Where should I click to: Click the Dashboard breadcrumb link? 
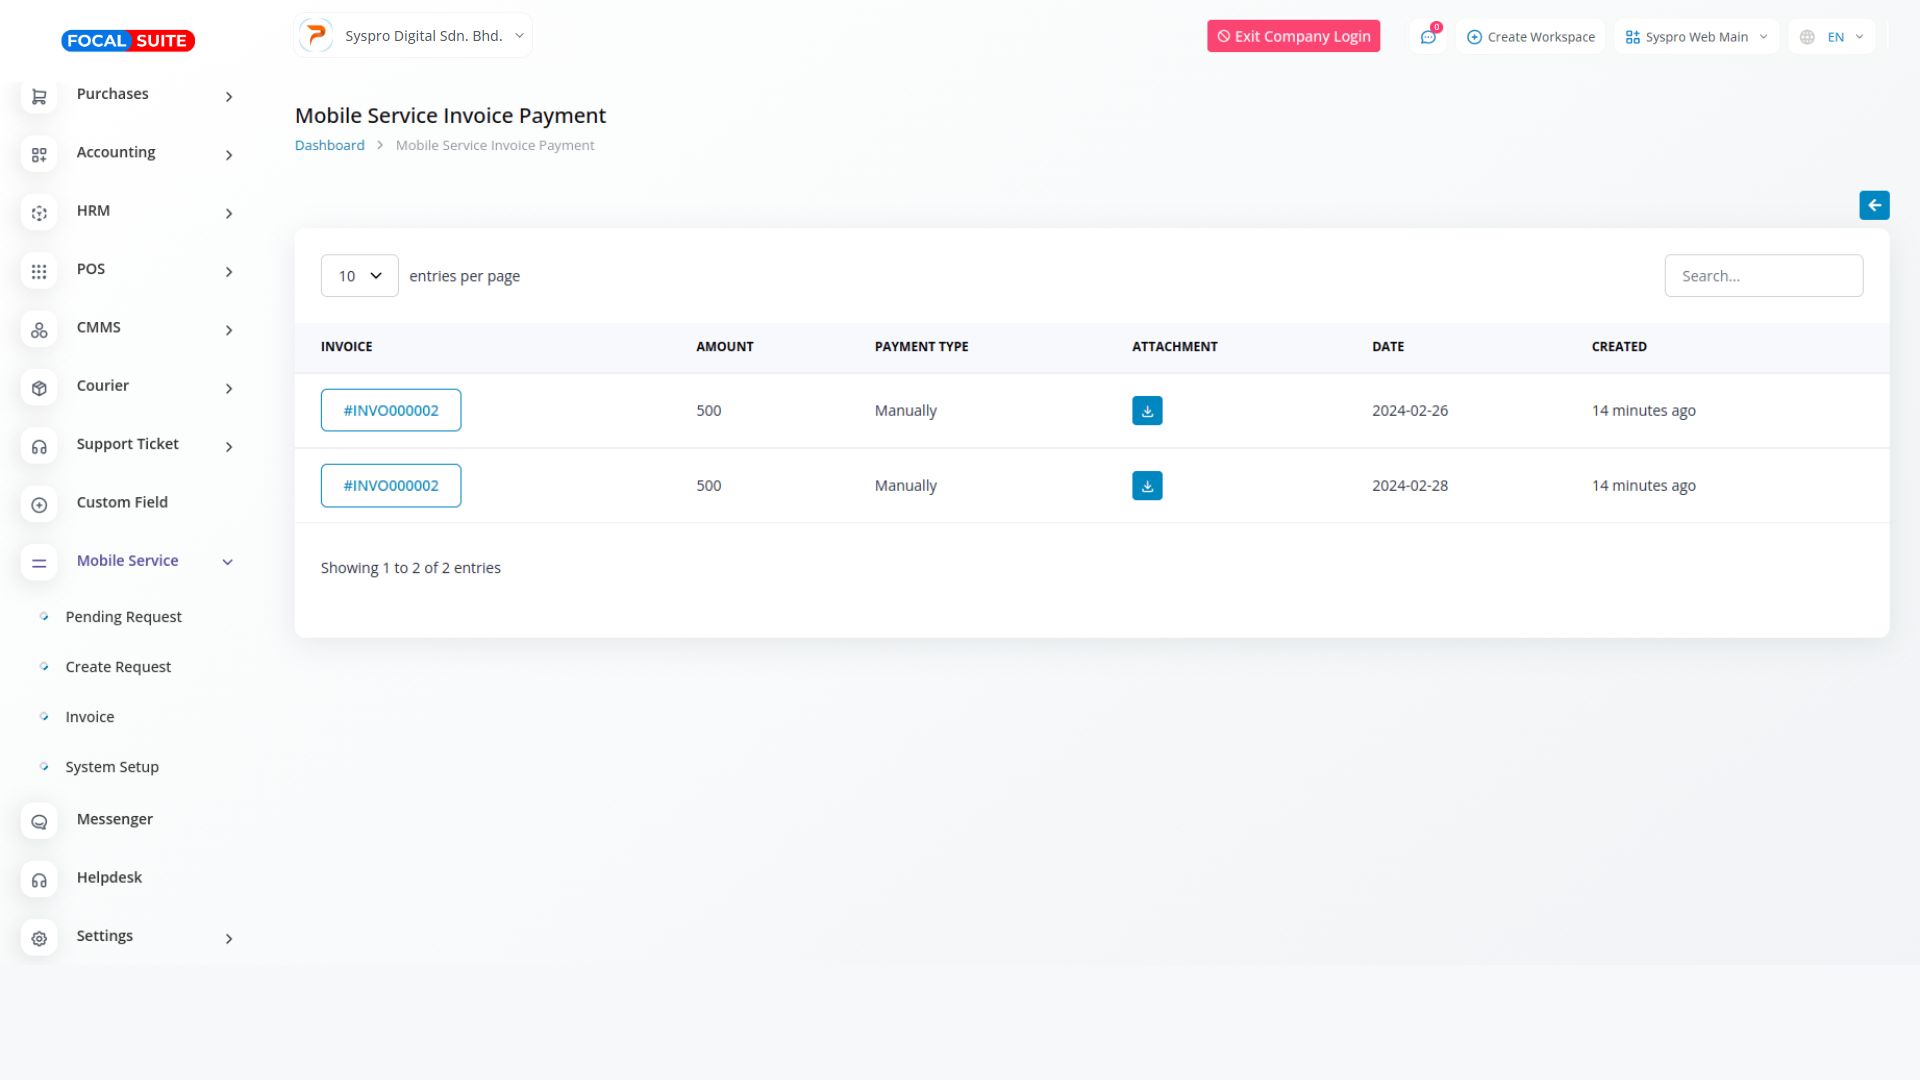click(x=329, y=145)
